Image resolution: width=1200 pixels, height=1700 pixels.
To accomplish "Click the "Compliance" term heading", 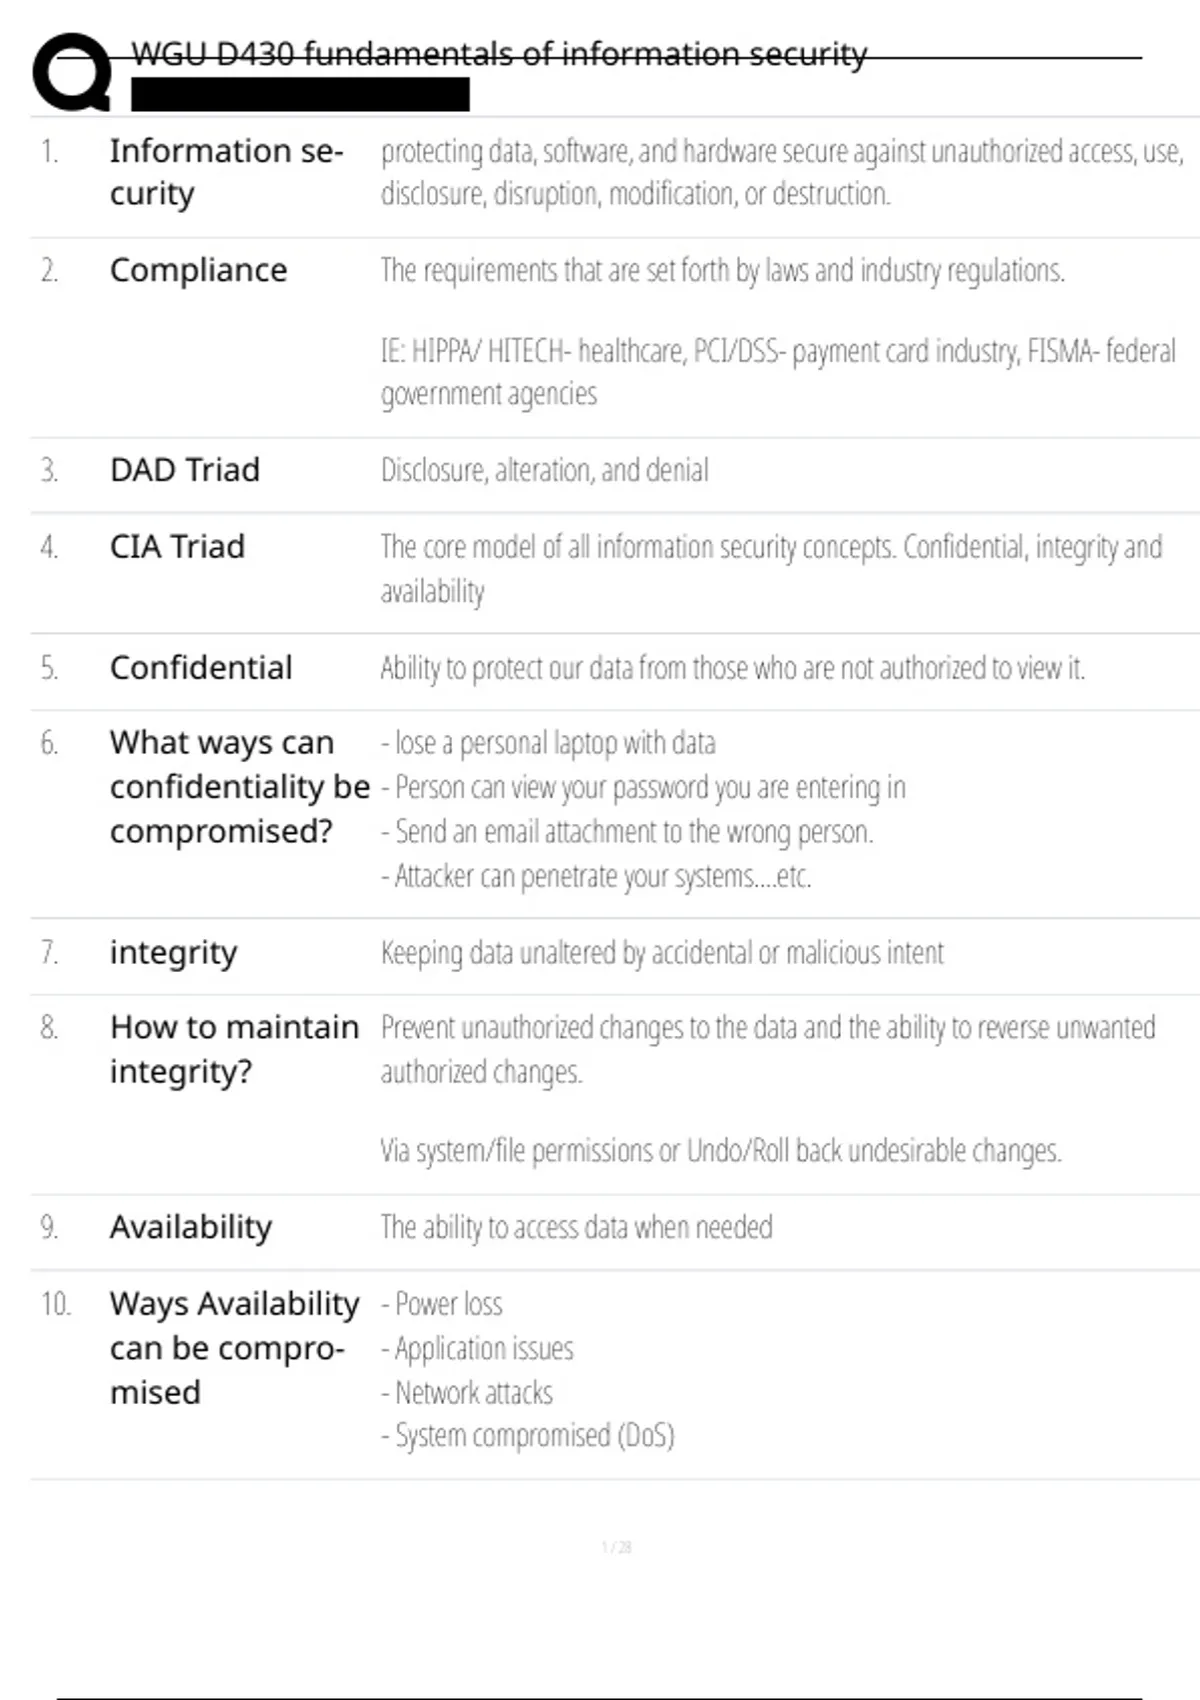I will pyautogui.click(x=198, y=270).
